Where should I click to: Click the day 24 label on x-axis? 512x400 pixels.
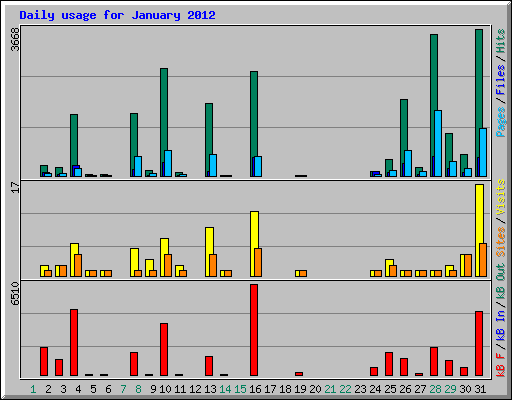coord(375,389)
